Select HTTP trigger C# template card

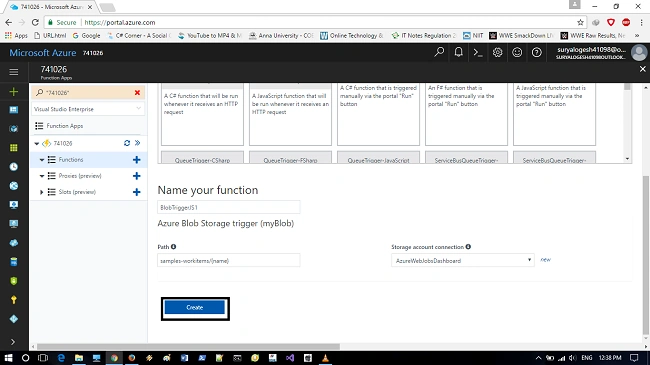[x=202, y=114]
